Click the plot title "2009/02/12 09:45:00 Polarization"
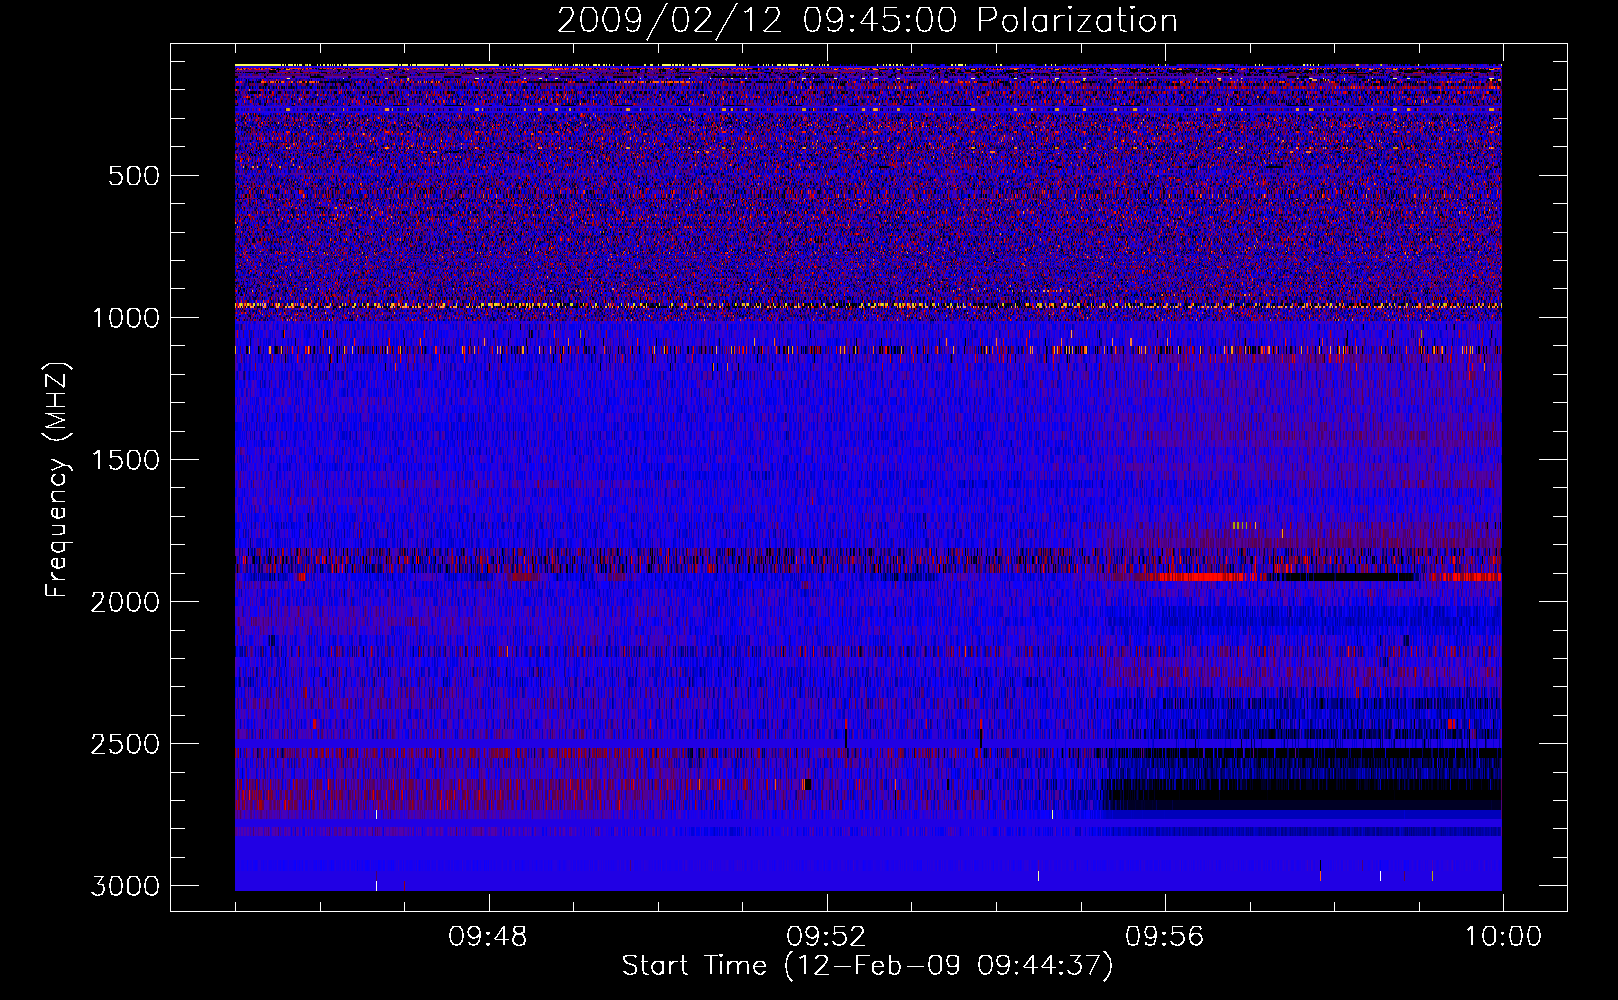 867,21
